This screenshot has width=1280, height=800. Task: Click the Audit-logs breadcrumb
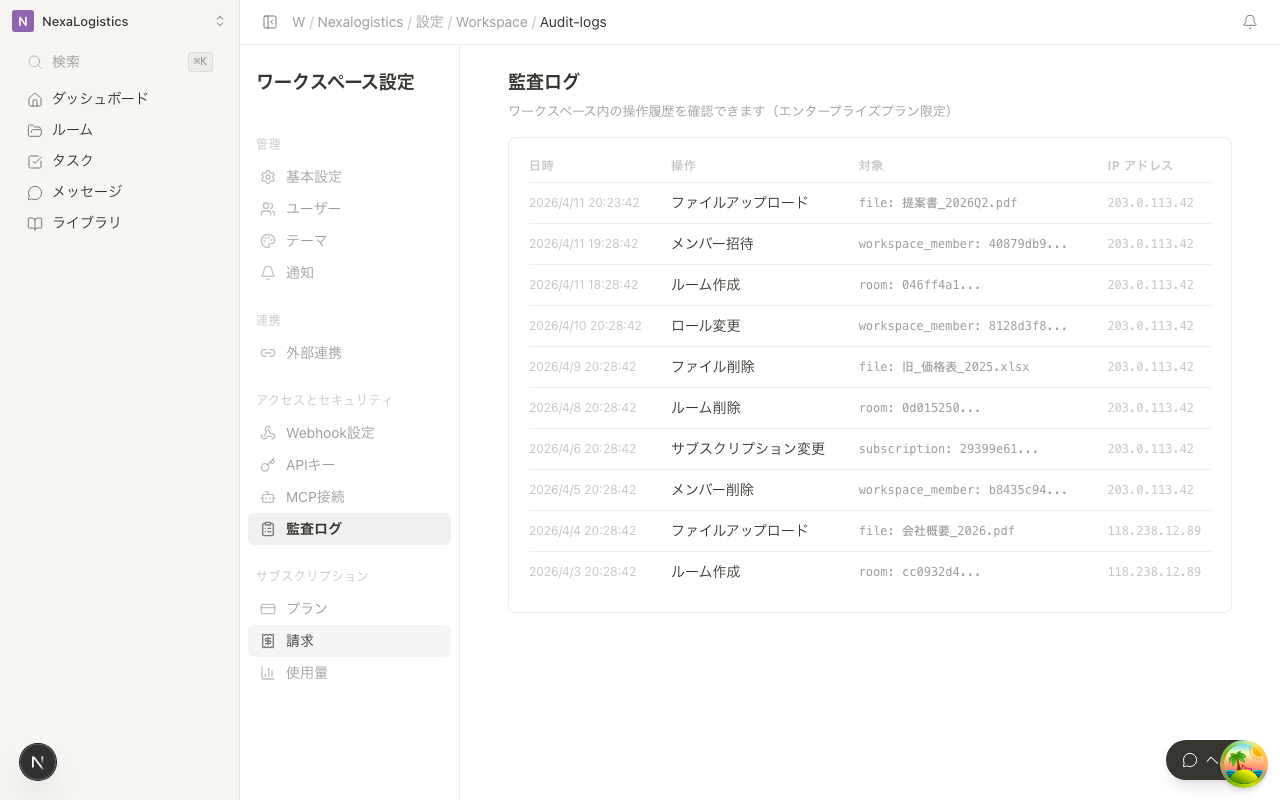573,22
